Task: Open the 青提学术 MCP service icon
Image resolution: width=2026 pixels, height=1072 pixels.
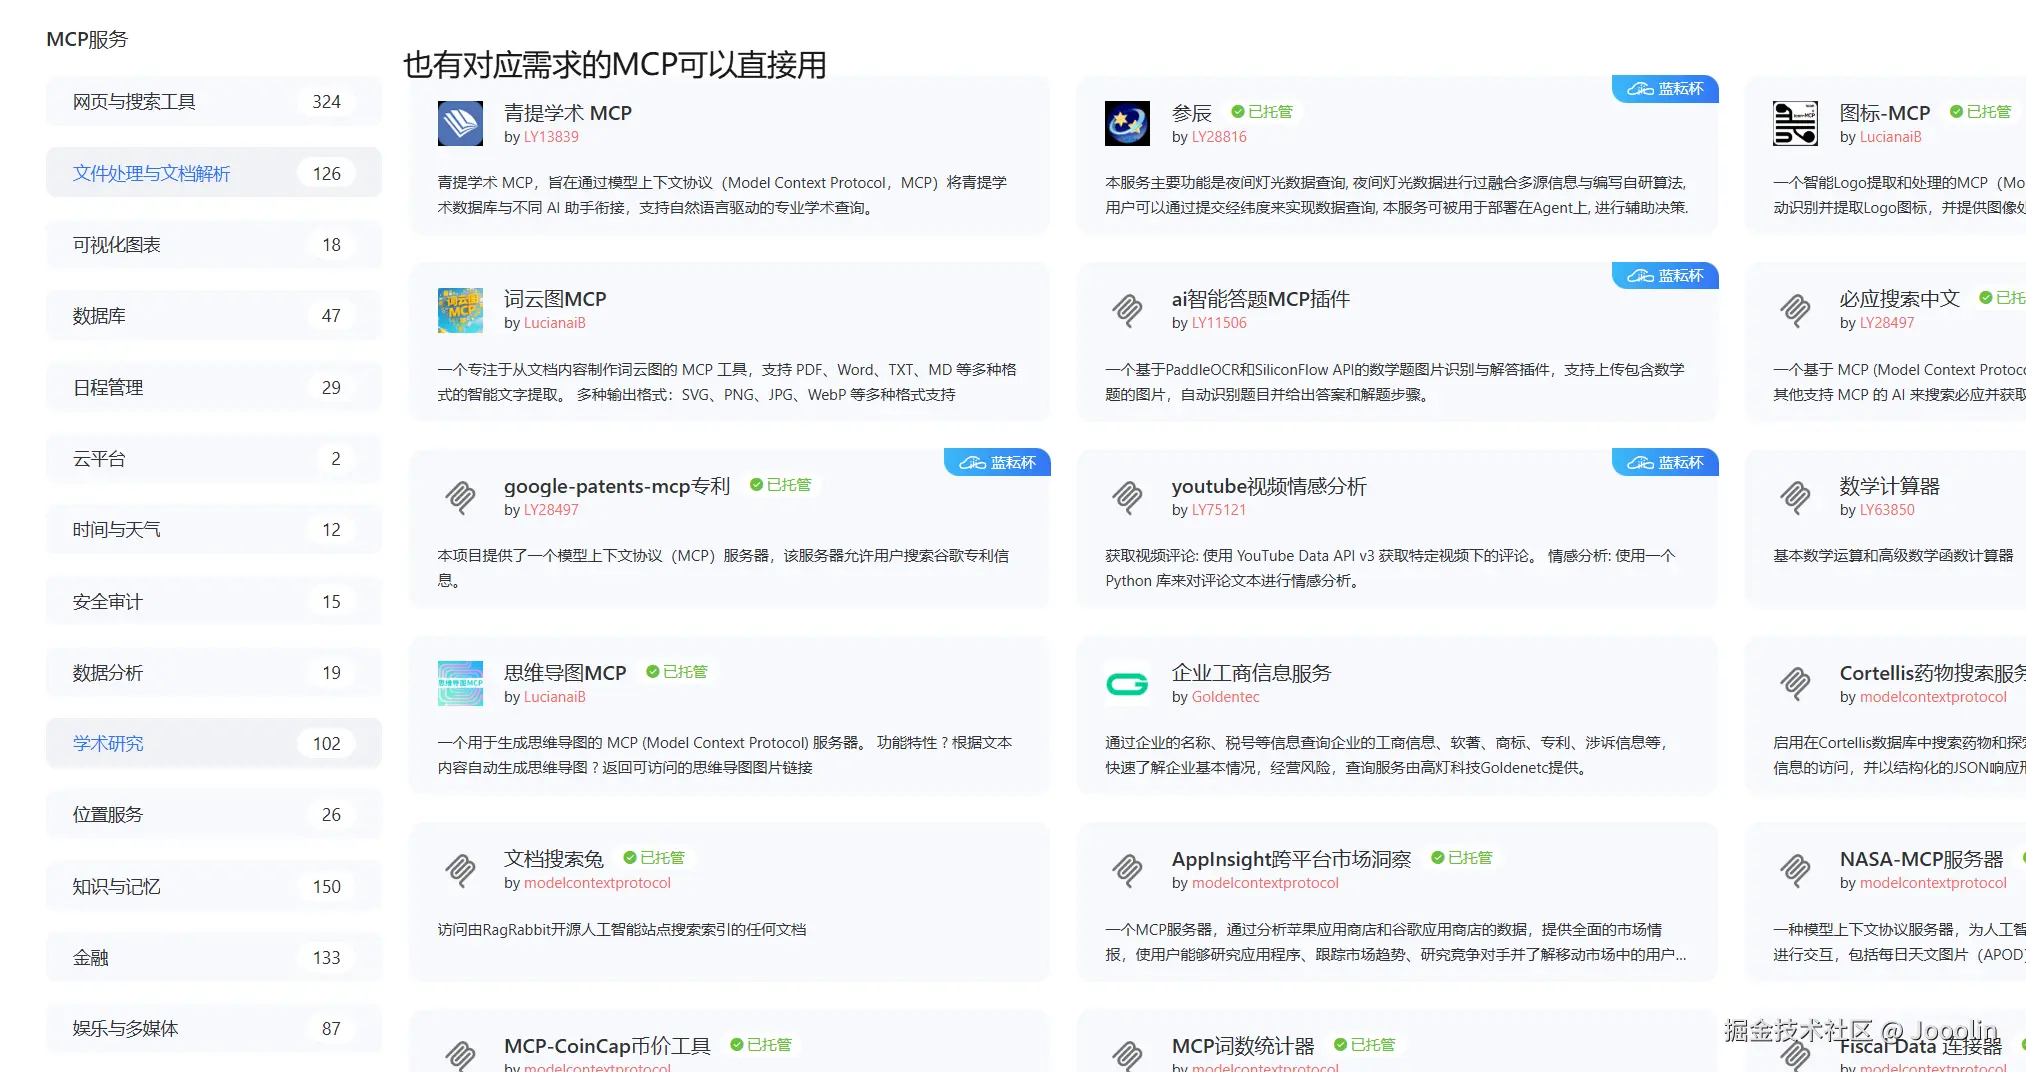Action: (460, 124)
